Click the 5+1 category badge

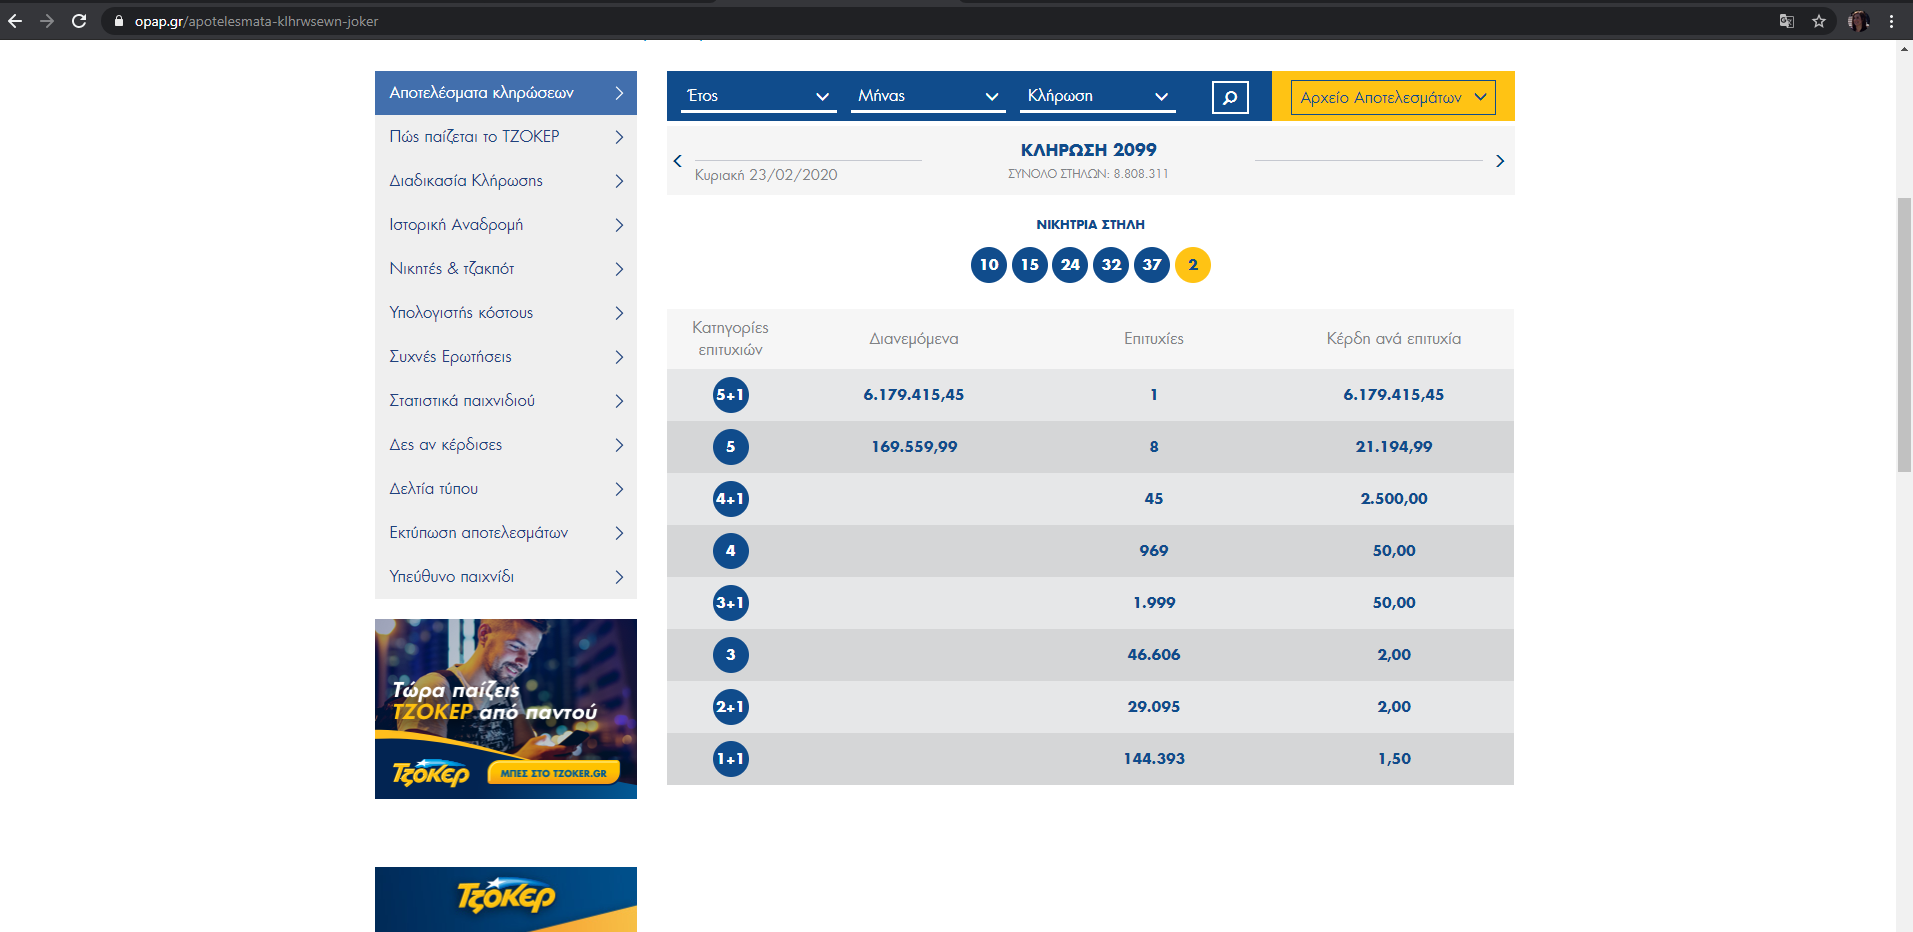[731, 395]
